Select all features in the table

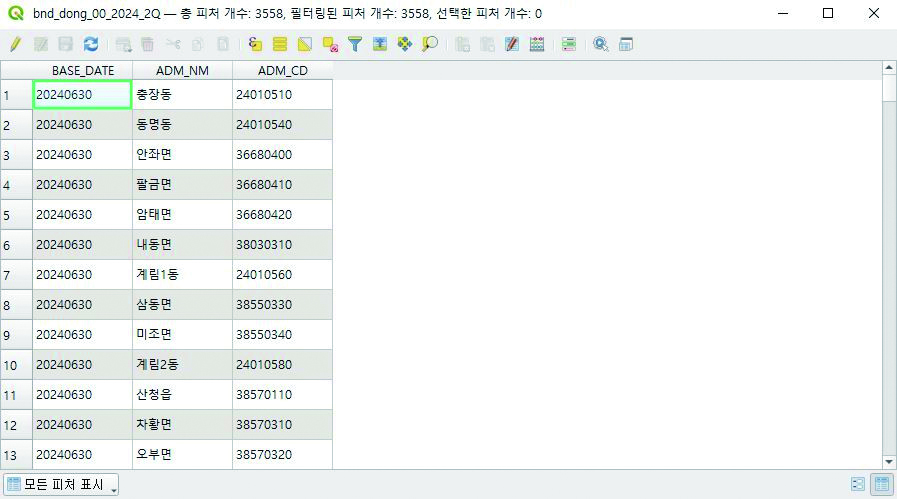(x=280, y=44)
